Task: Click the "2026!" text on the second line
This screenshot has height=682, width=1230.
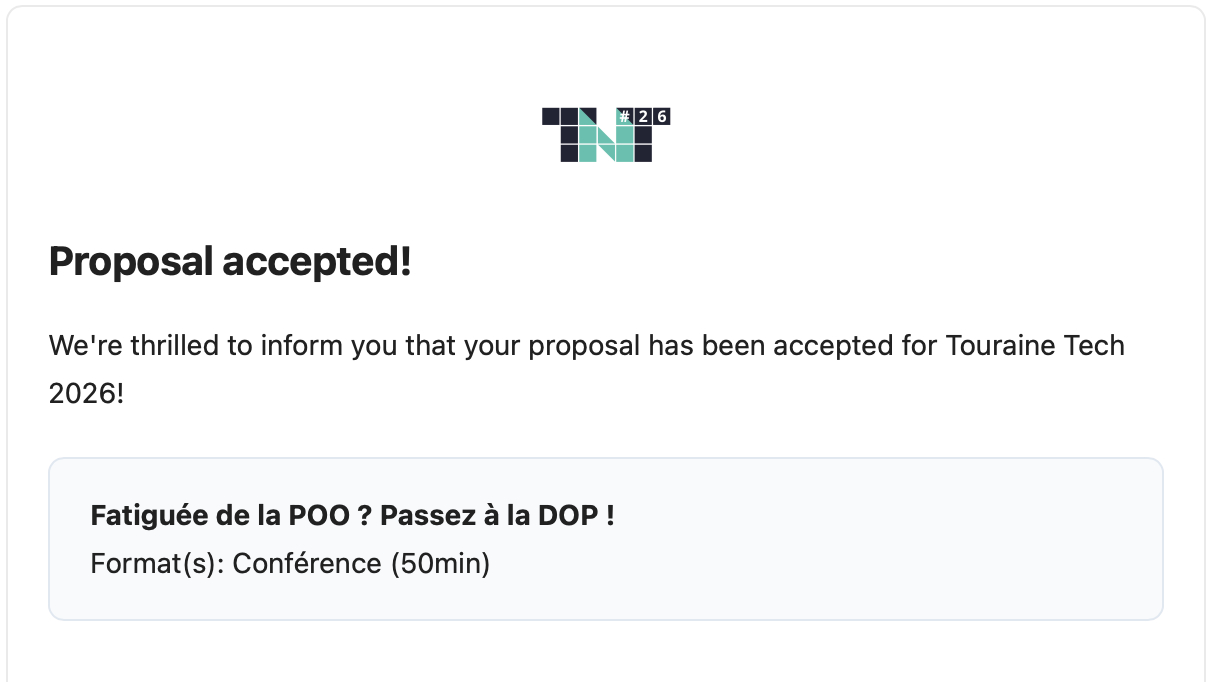Action: click(87, 393)
